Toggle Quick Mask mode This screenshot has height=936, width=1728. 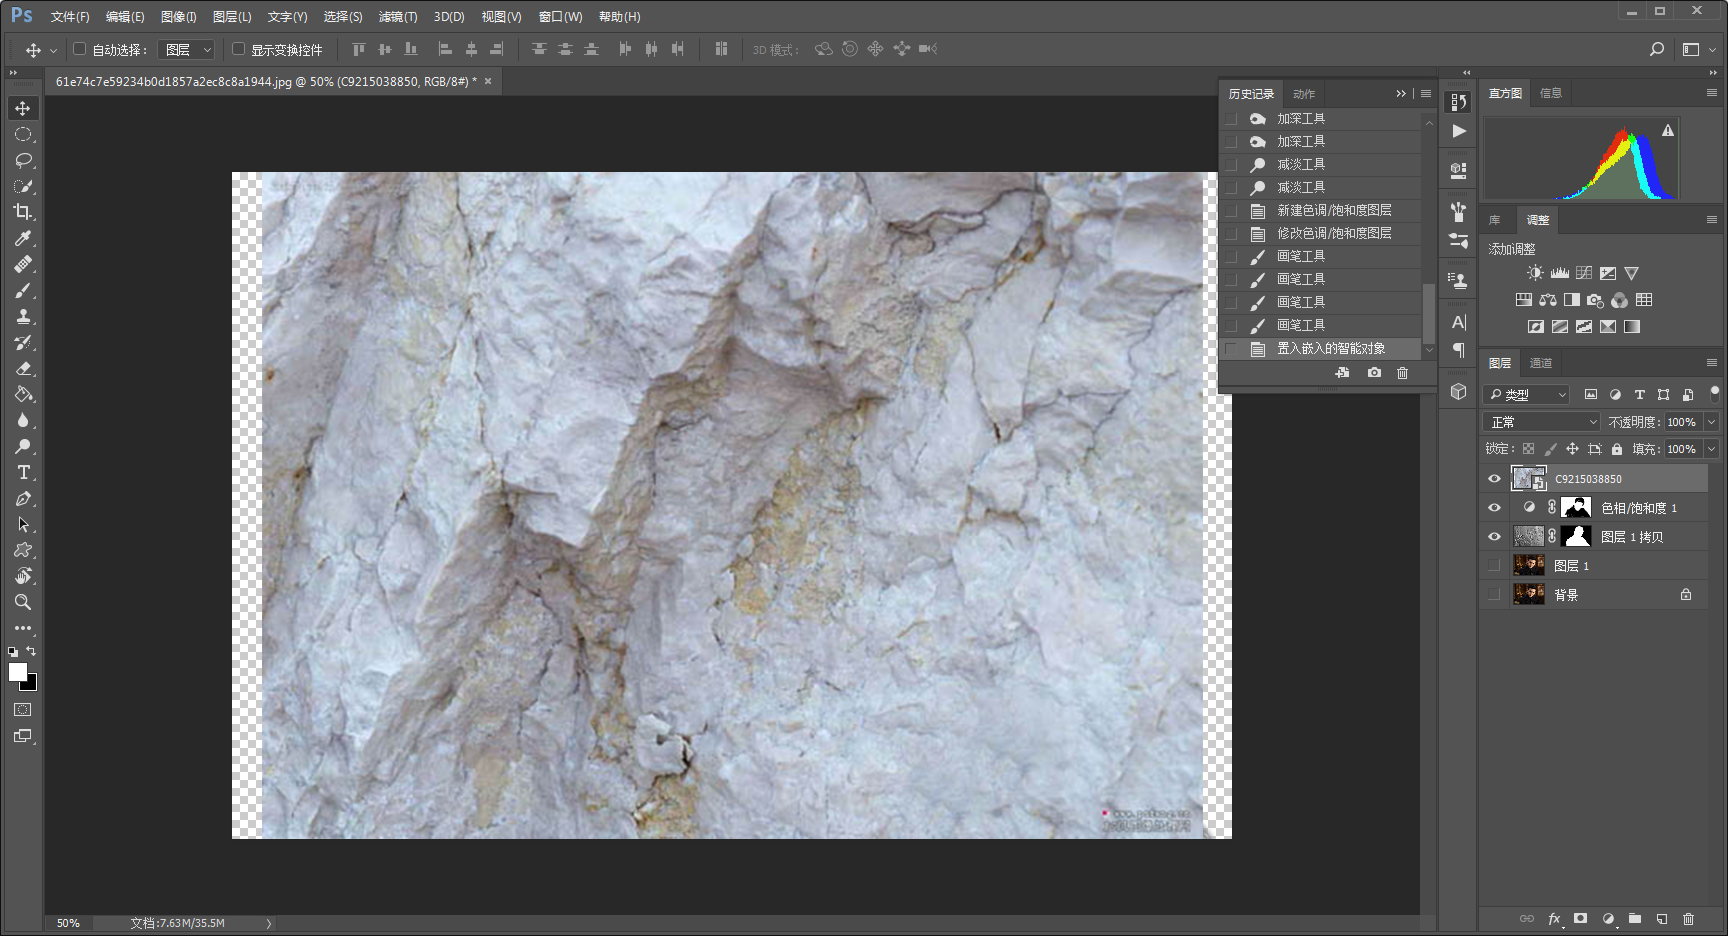pyautogui.click(x=23, y=710)
